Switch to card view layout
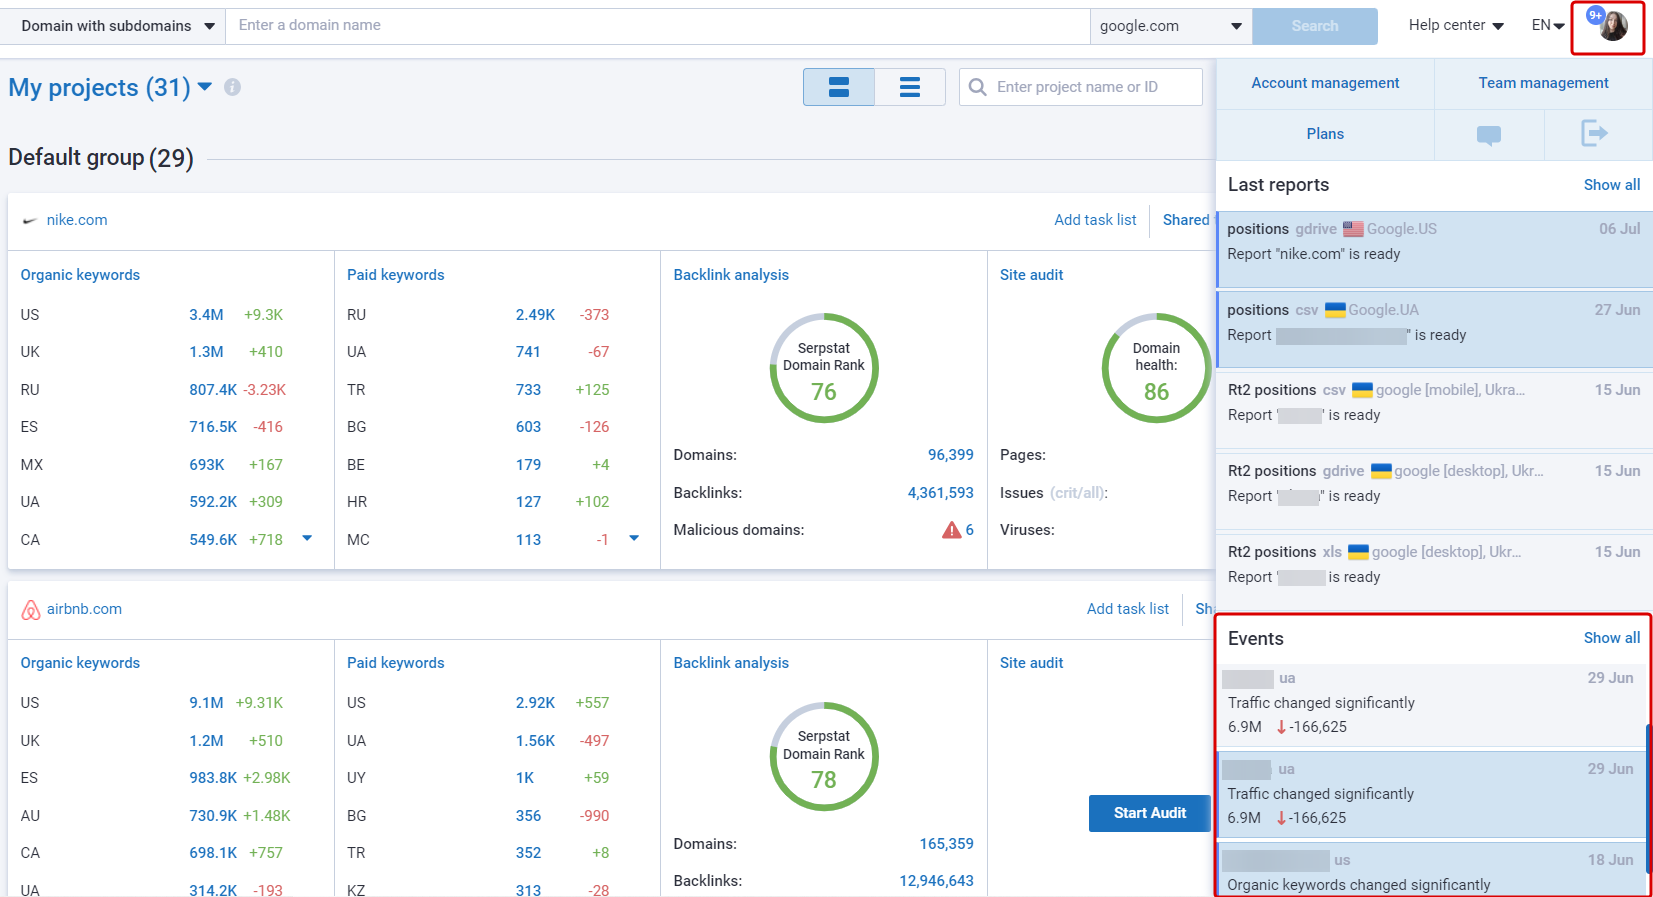 tap(838, 87)
